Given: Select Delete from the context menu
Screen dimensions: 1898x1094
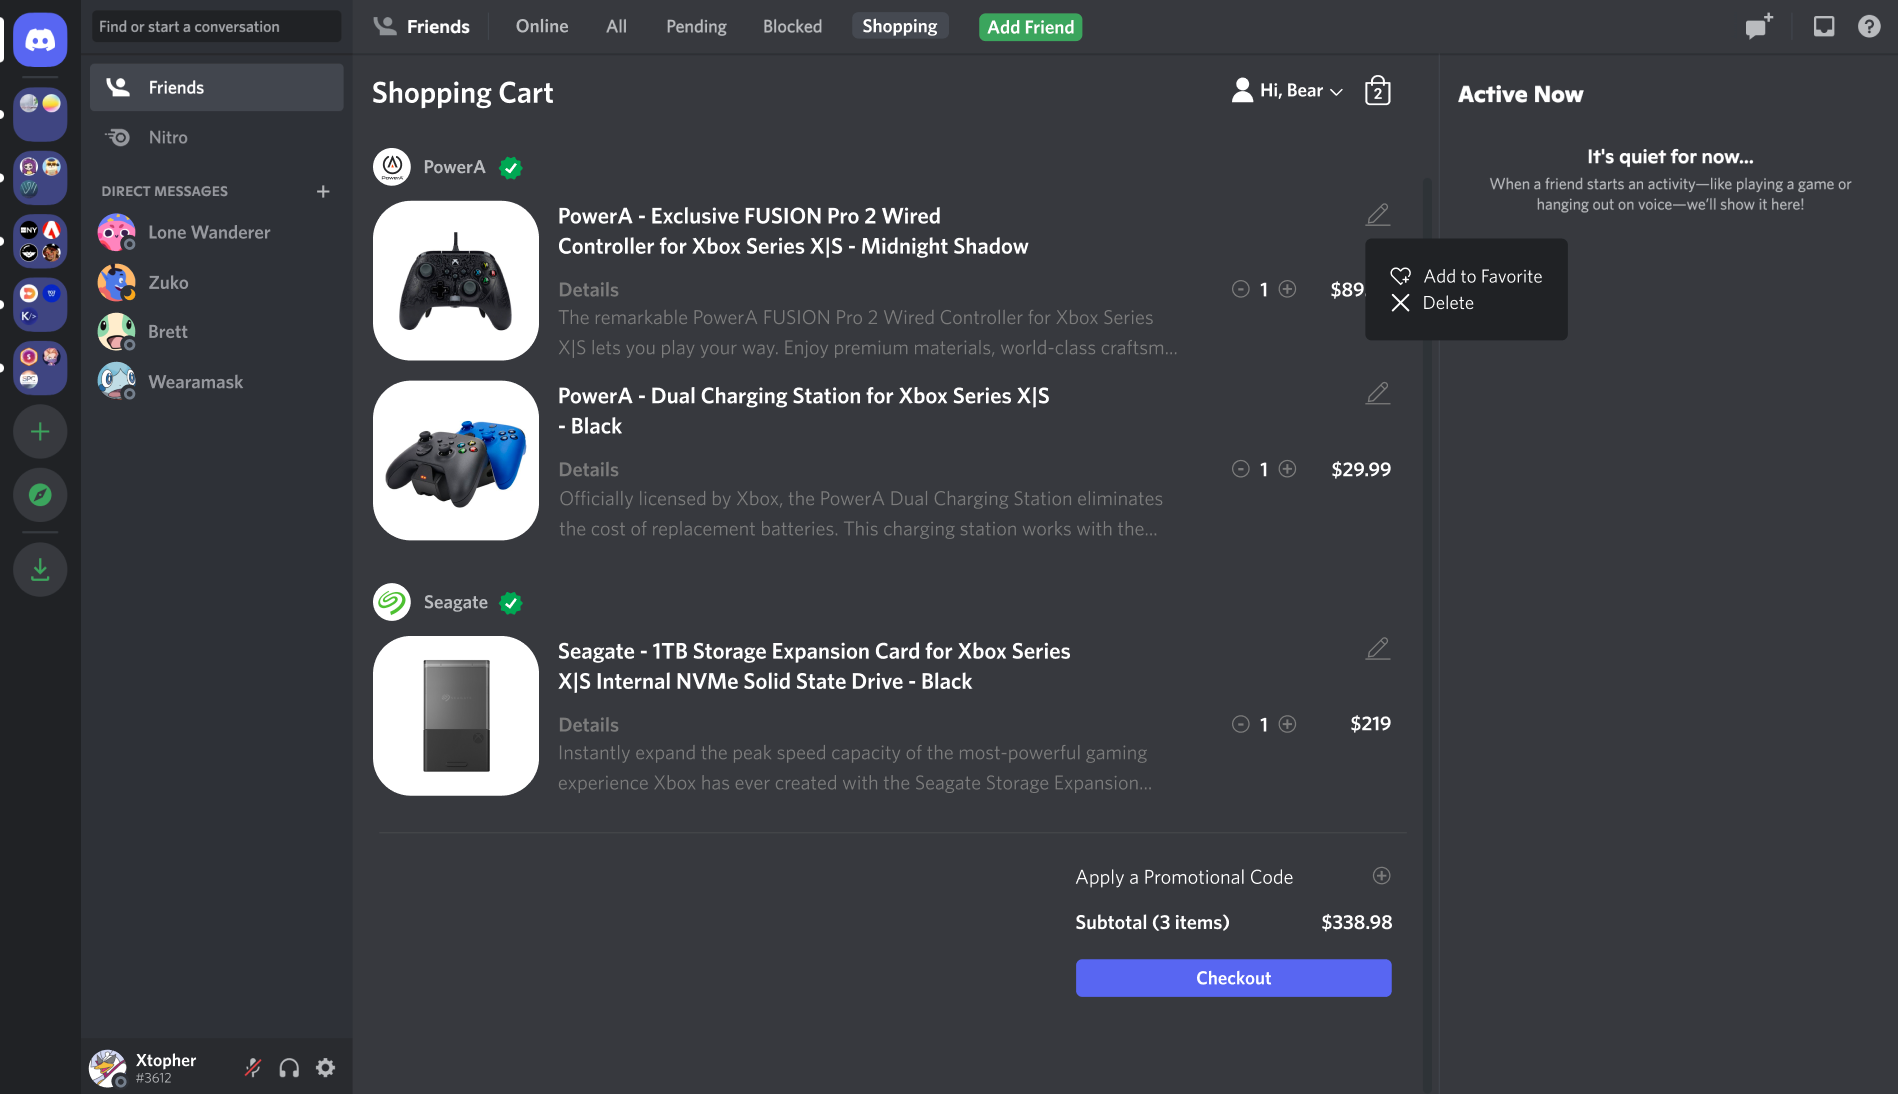Looking at the screenshot, I should [1447, 303].
